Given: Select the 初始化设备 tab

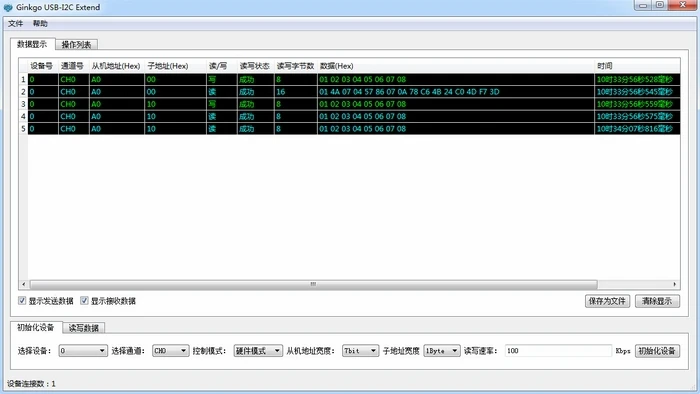Looking at the screenshot, I should click(x=36, y=327).
